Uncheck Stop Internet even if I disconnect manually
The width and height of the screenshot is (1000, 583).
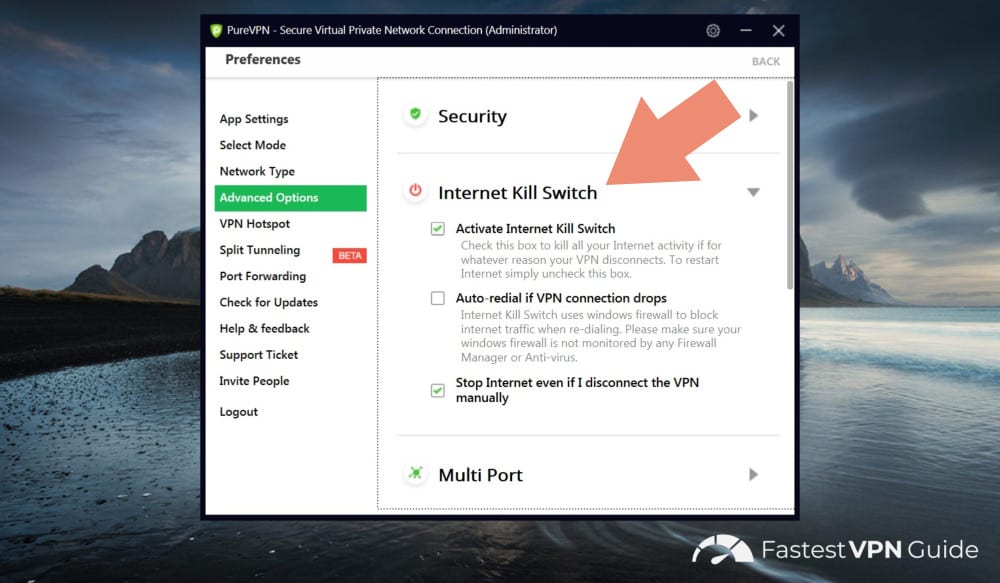point(438,390)
